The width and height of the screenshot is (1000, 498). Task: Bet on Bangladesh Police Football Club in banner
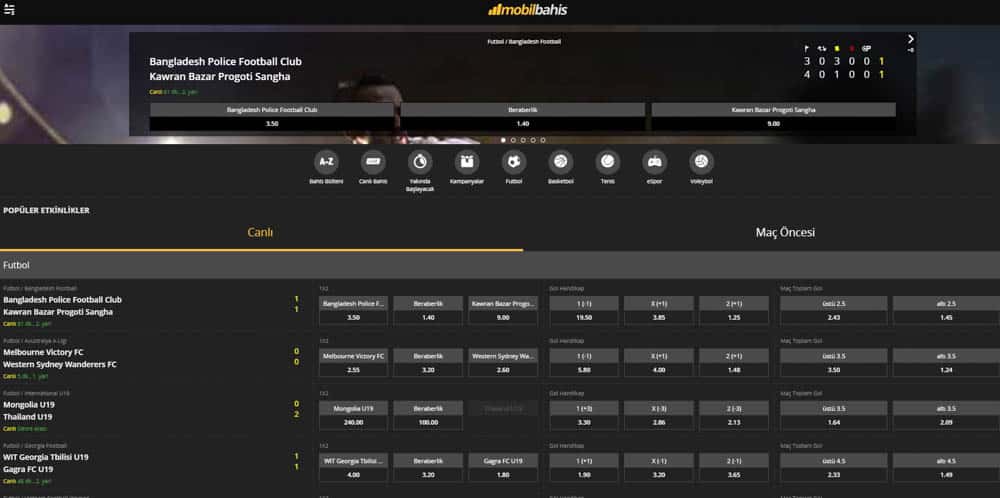272,117
